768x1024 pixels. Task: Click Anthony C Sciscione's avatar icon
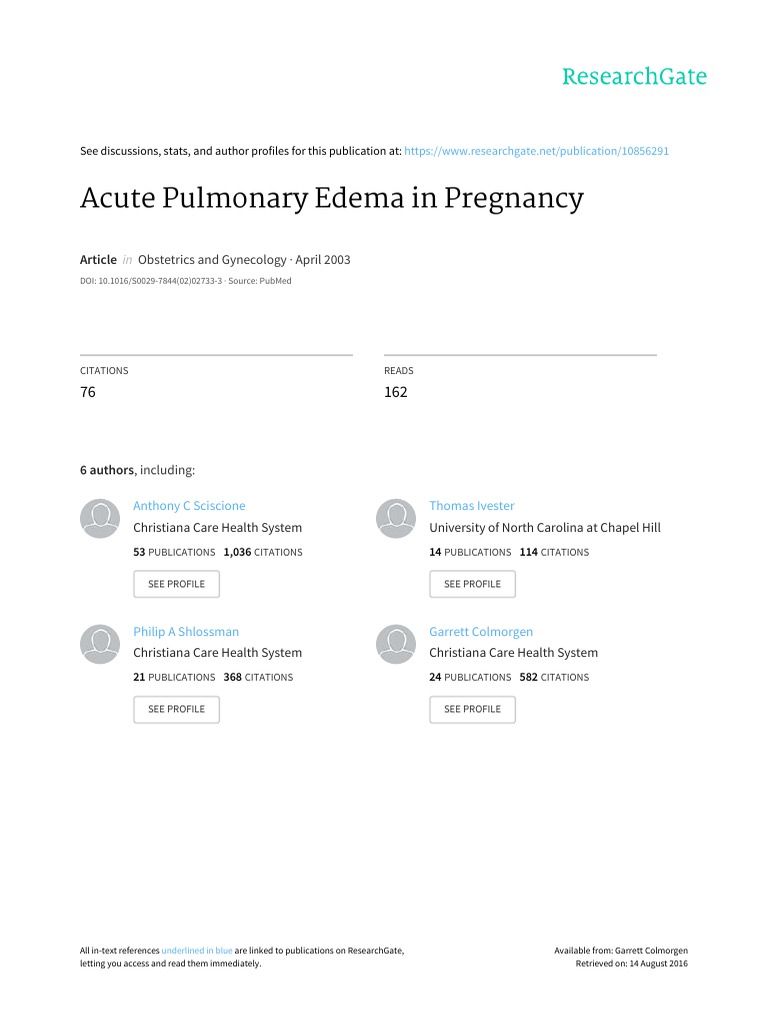[x=99, y=518]
